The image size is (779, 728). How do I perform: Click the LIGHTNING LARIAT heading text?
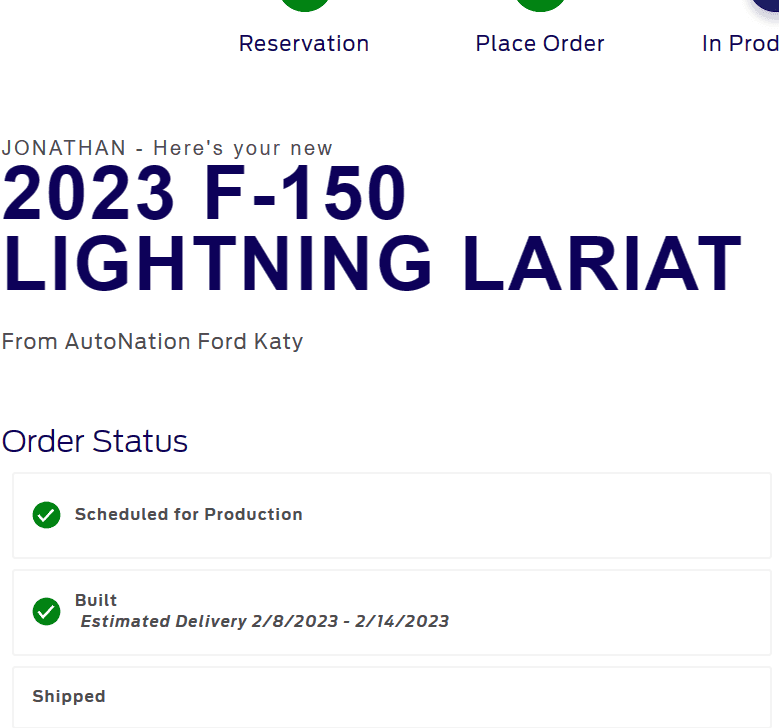pyautogui.click(x=372, y=265)
